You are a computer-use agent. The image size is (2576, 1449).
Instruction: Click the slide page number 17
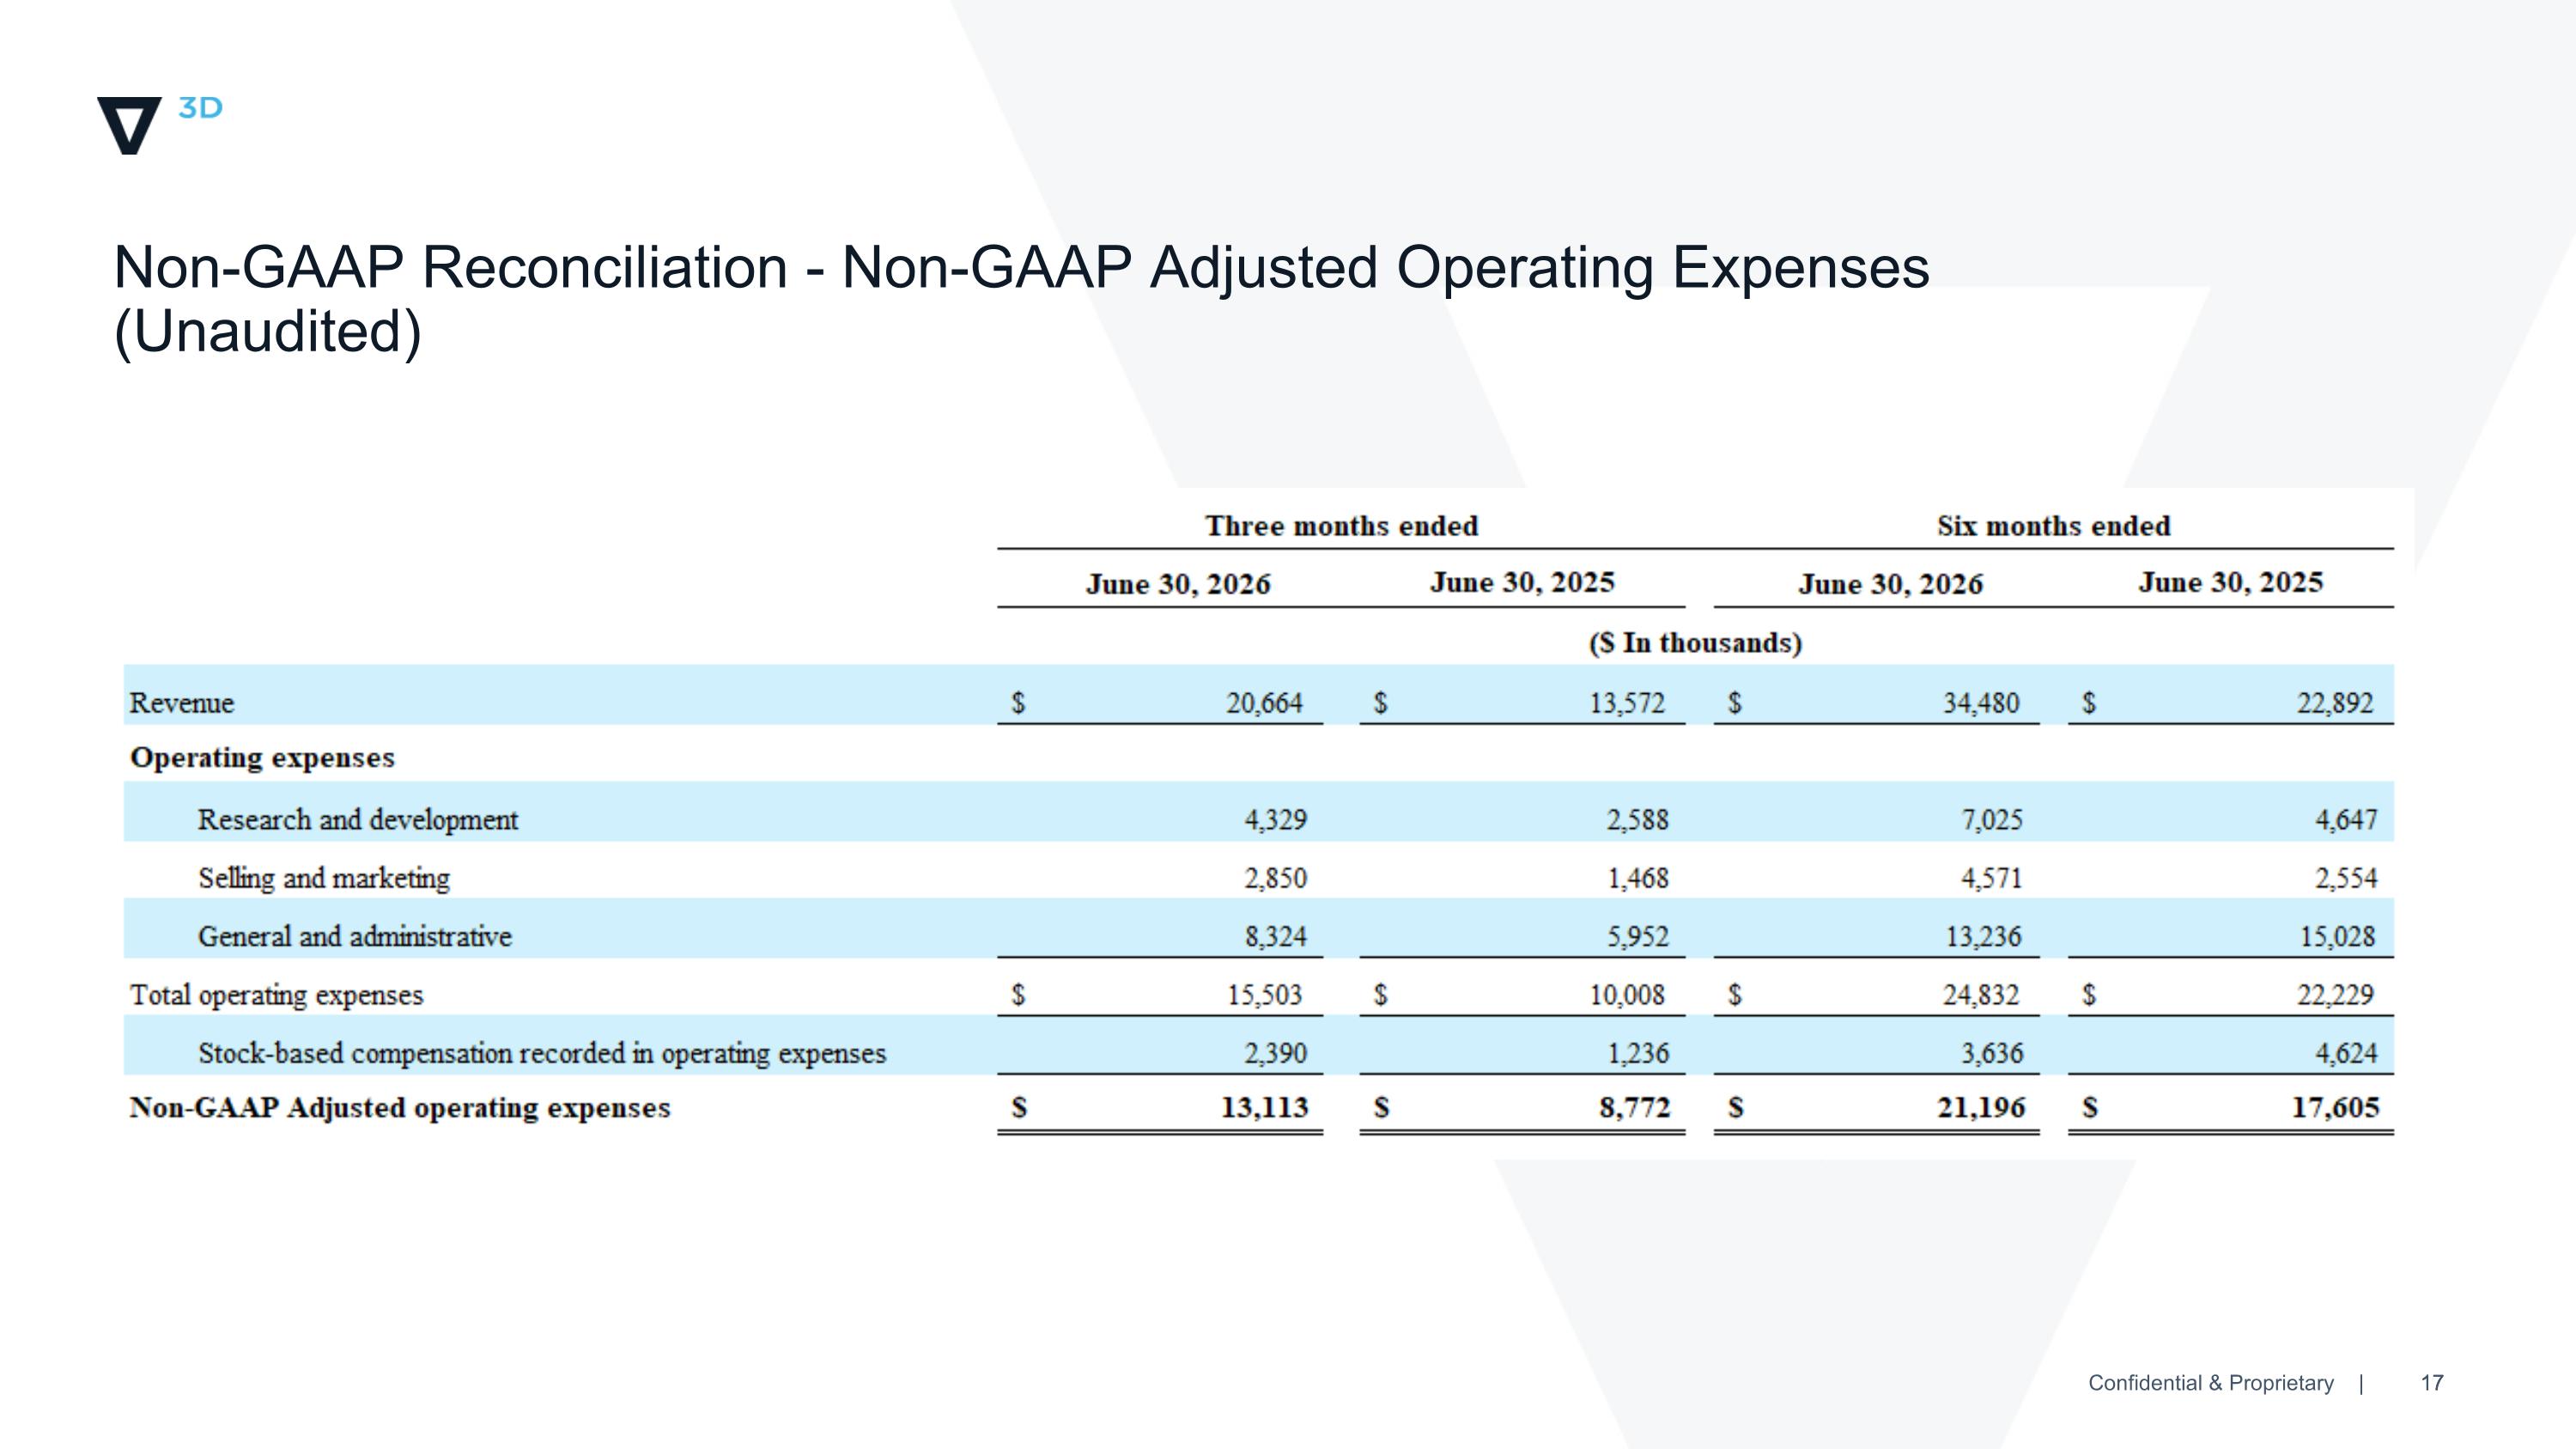(2432, 1383)
